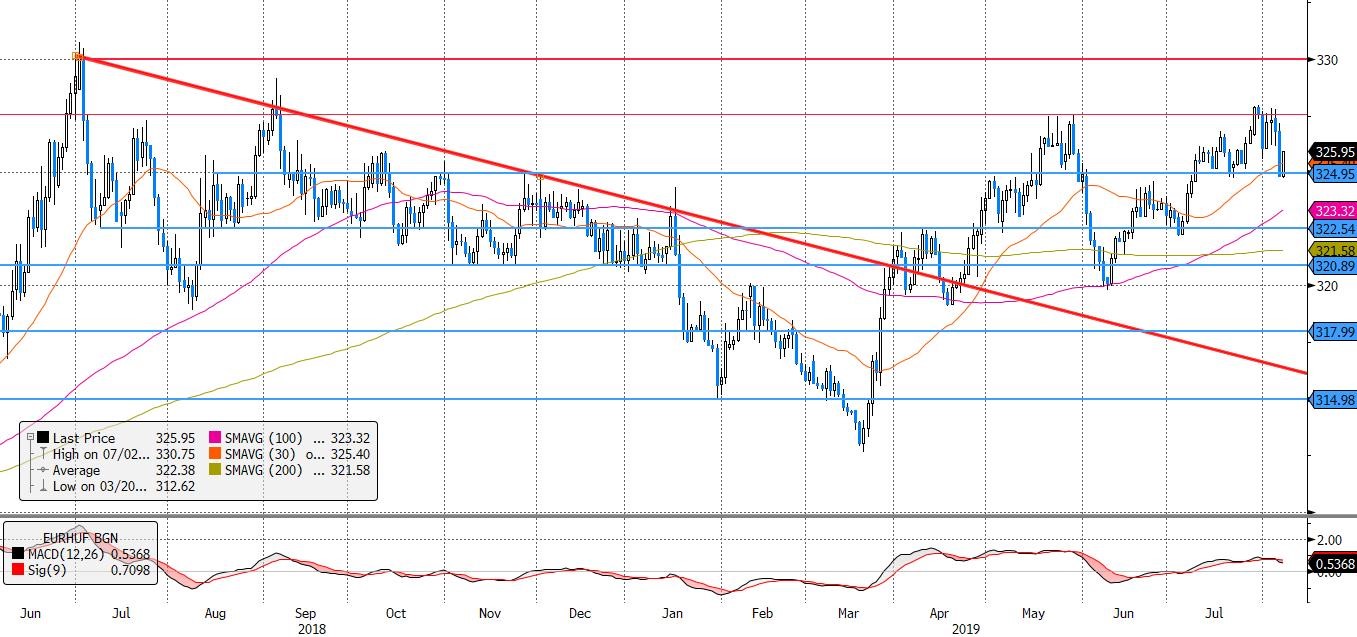1357x637 pixels.
Task: Click the High on 07/02 legend entry
Action: pyautogui.click(x=99, y=454)
